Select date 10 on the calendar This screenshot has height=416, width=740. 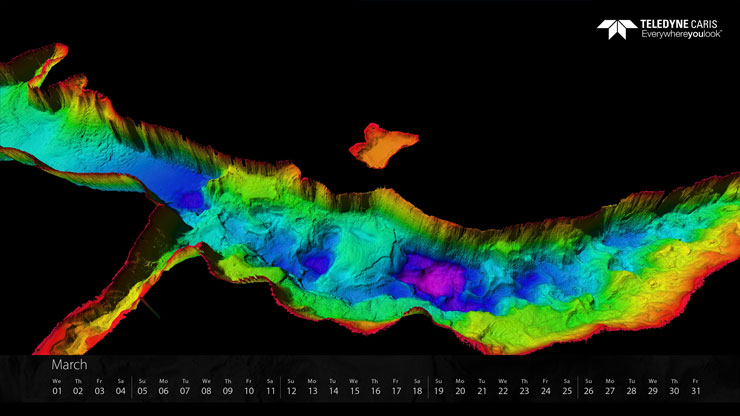(x=249, y=391)
